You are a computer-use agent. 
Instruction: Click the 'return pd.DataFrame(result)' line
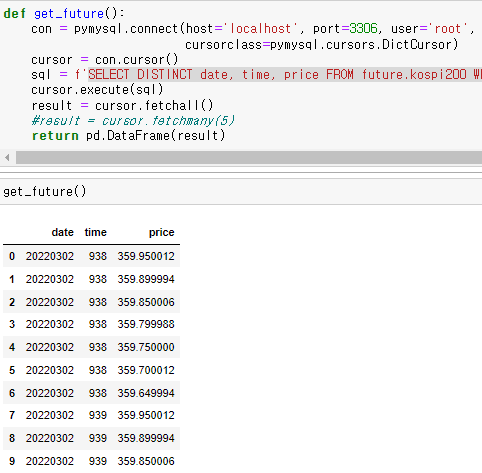(x=128, y=136)
